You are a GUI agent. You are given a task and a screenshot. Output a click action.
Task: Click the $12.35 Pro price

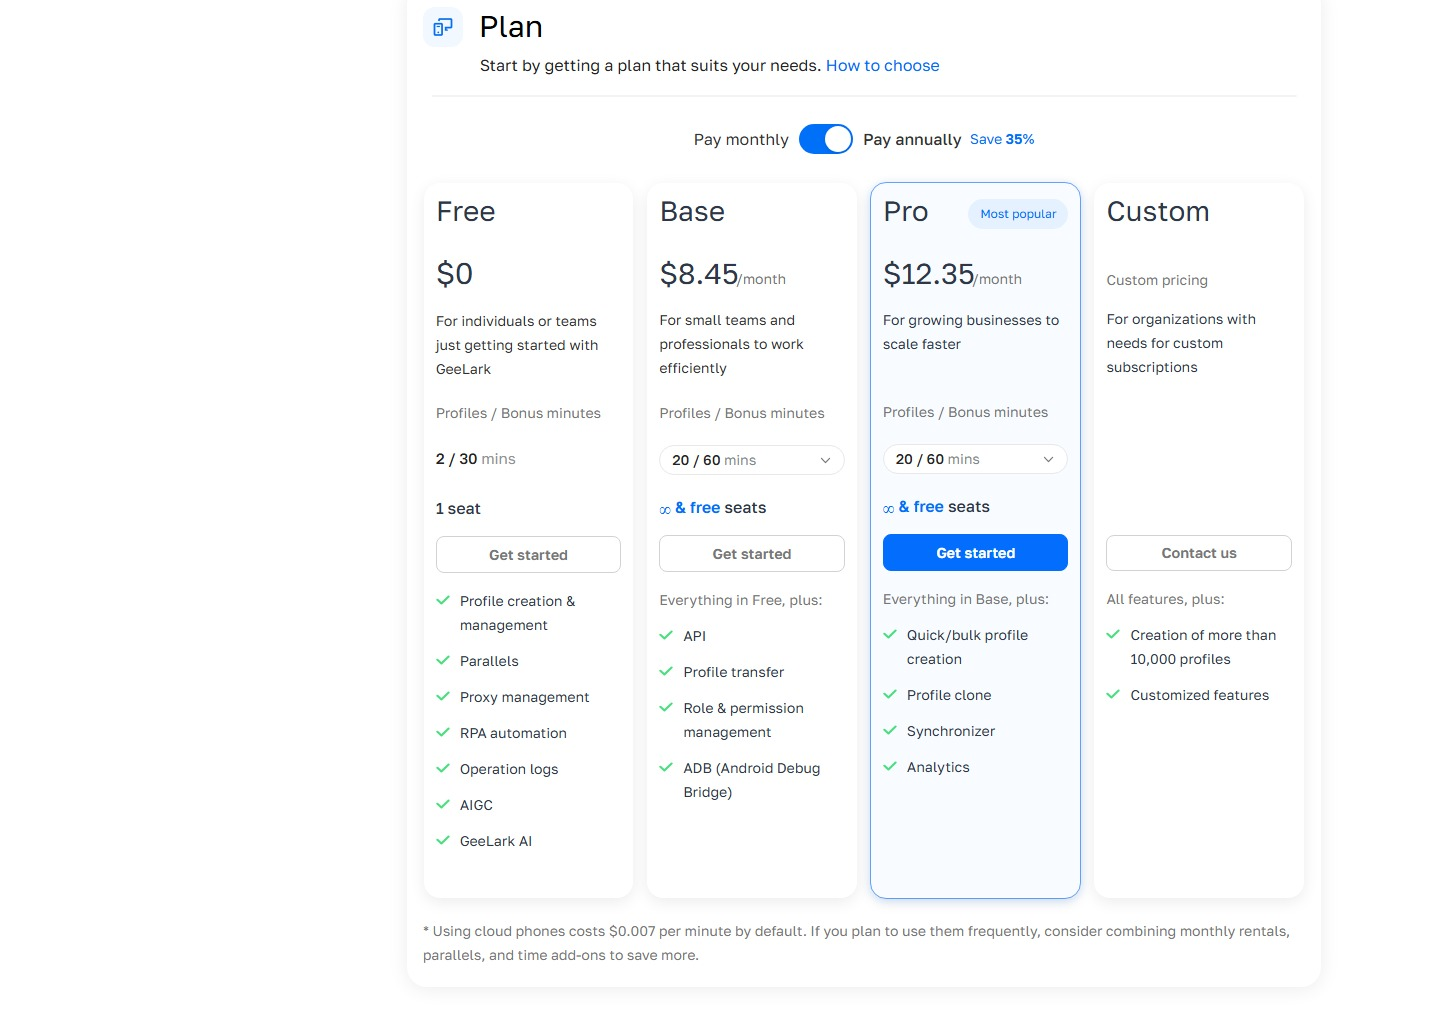click(929, 274)
